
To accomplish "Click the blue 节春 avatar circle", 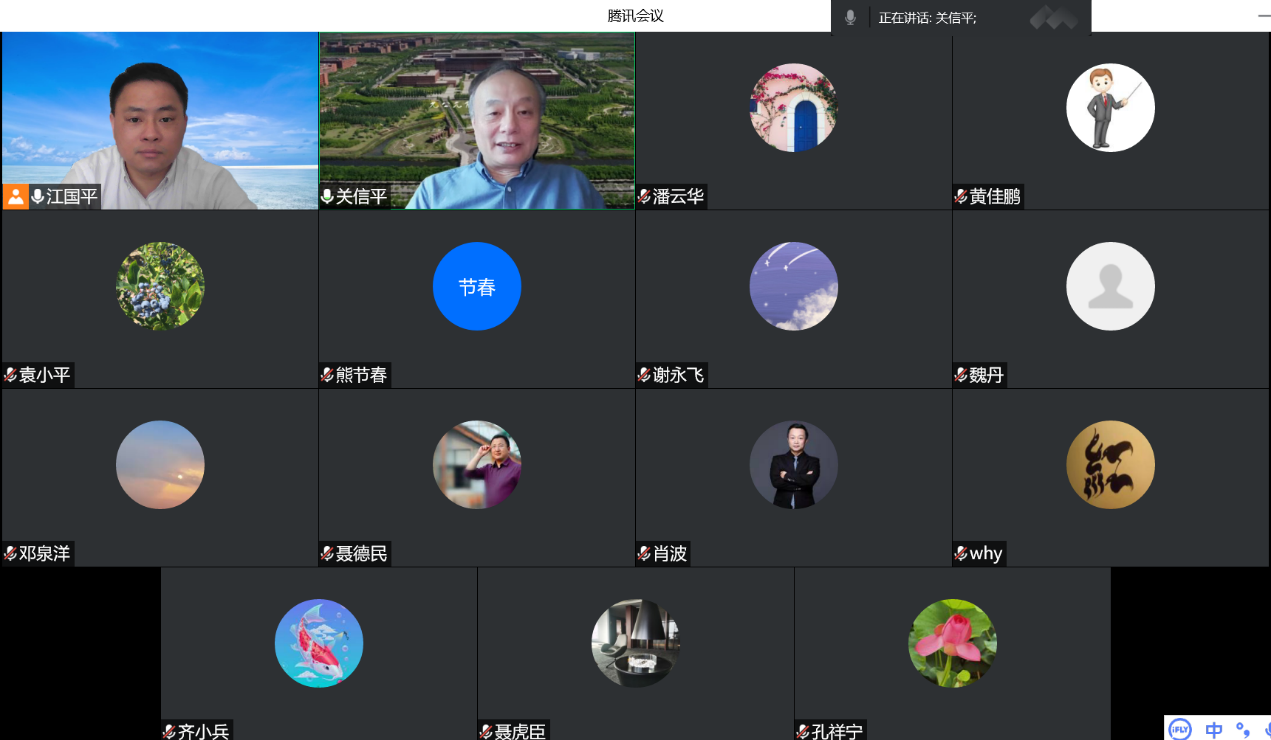I will [x=477, y=286].
